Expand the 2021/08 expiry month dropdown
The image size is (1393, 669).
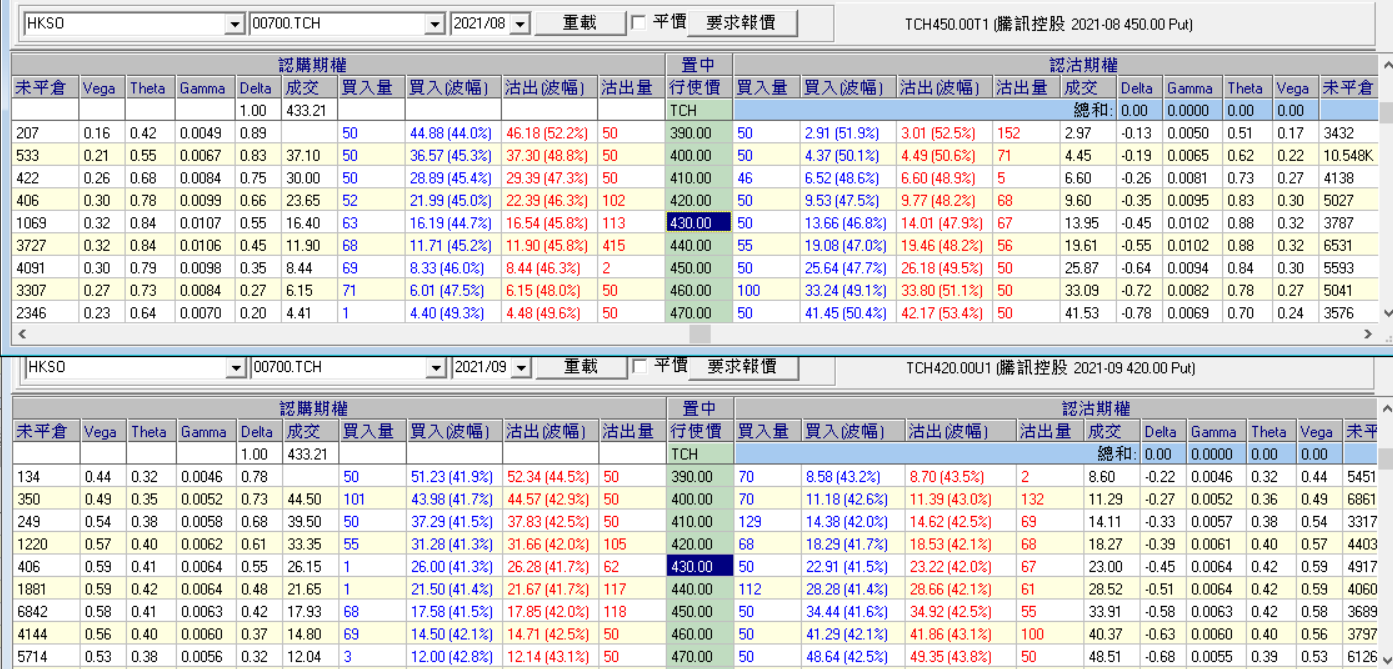pos(520,24)
